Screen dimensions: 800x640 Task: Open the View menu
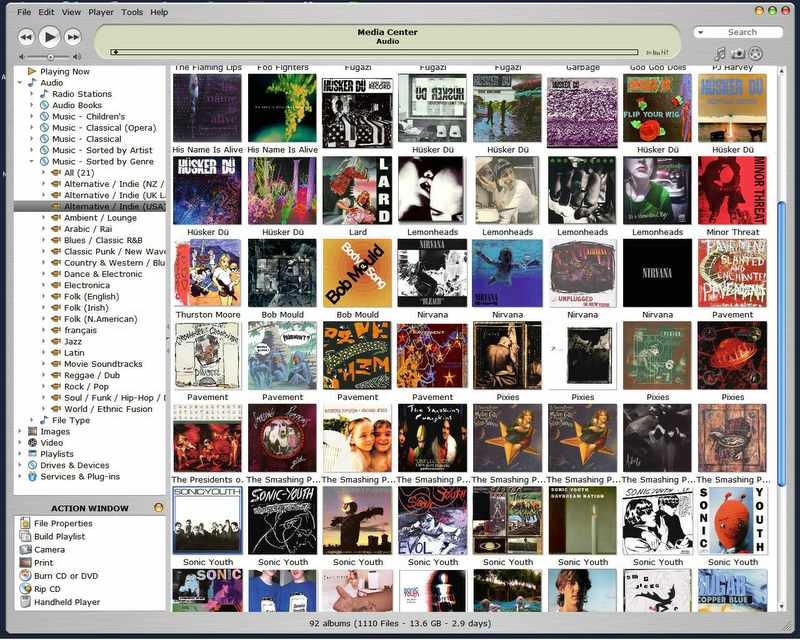tap(71, 12)
